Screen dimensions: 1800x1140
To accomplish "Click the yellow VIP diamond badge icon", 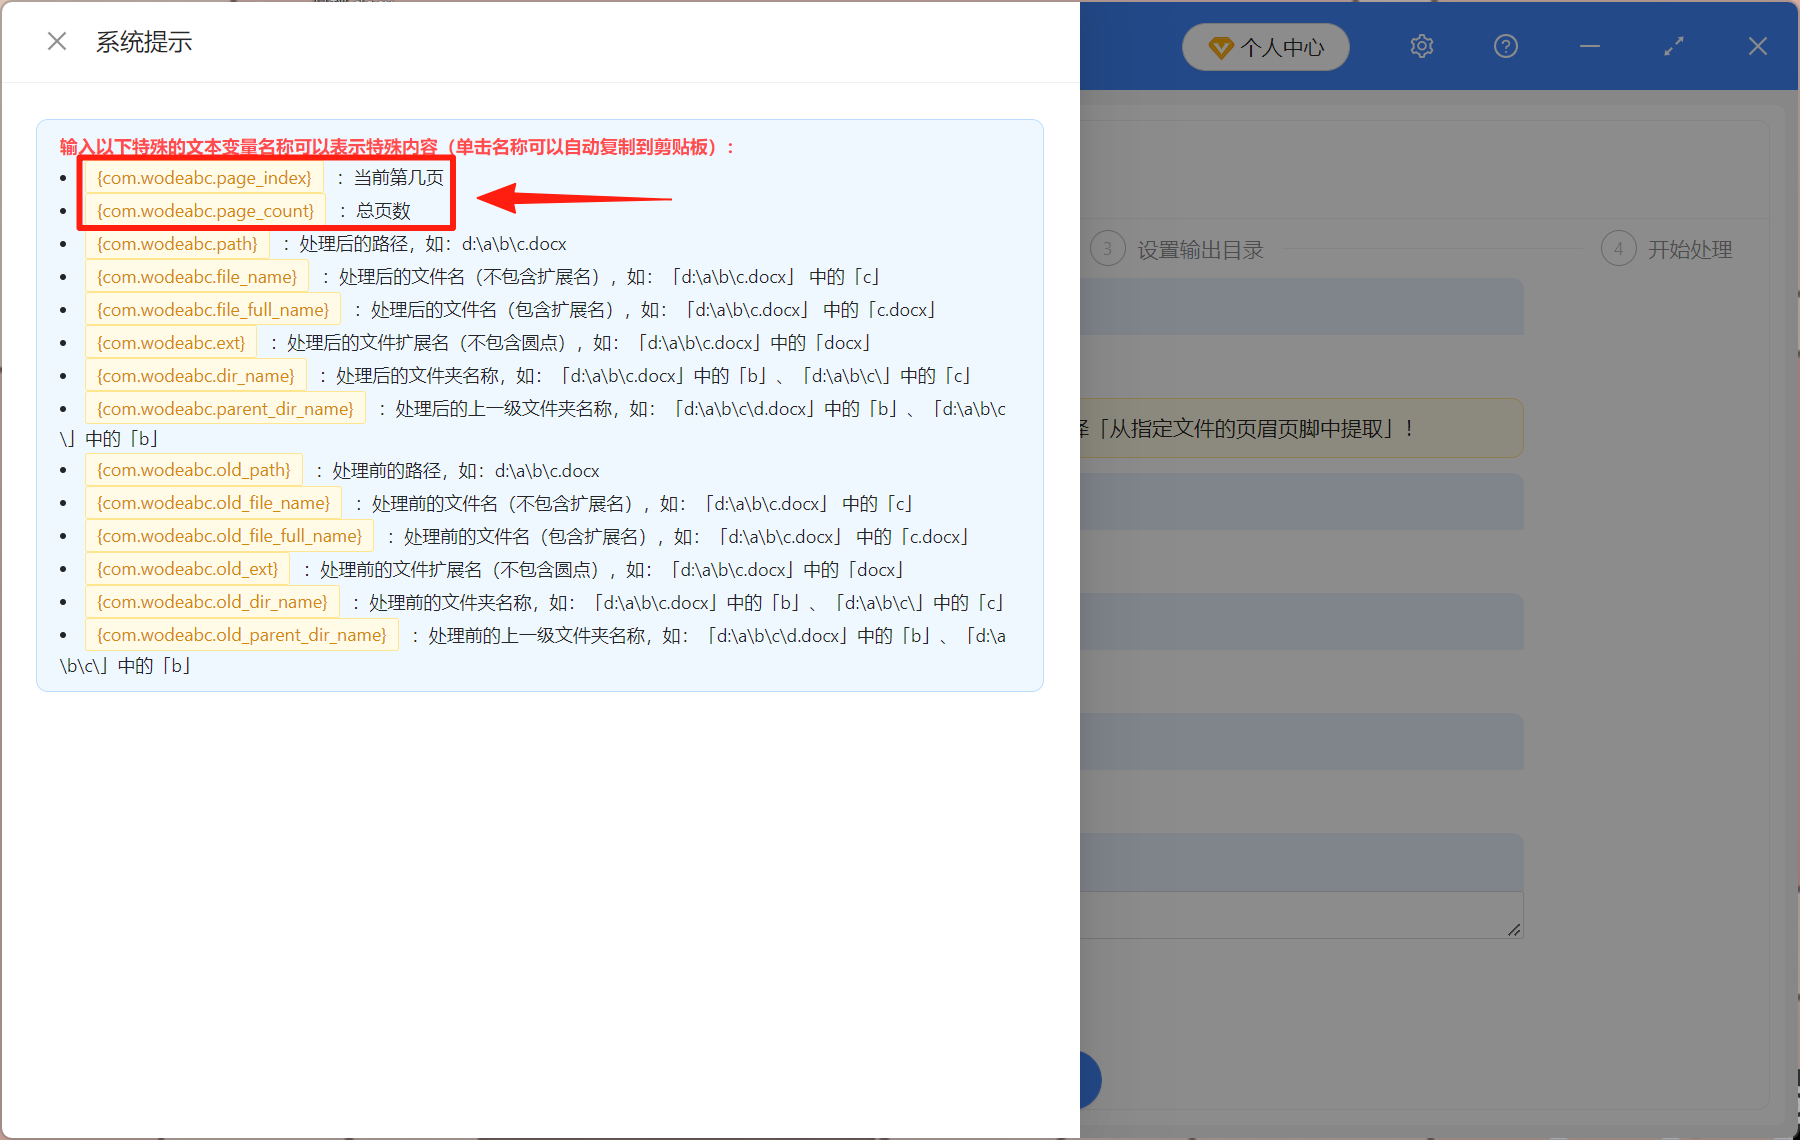I will pos(1221,46).
